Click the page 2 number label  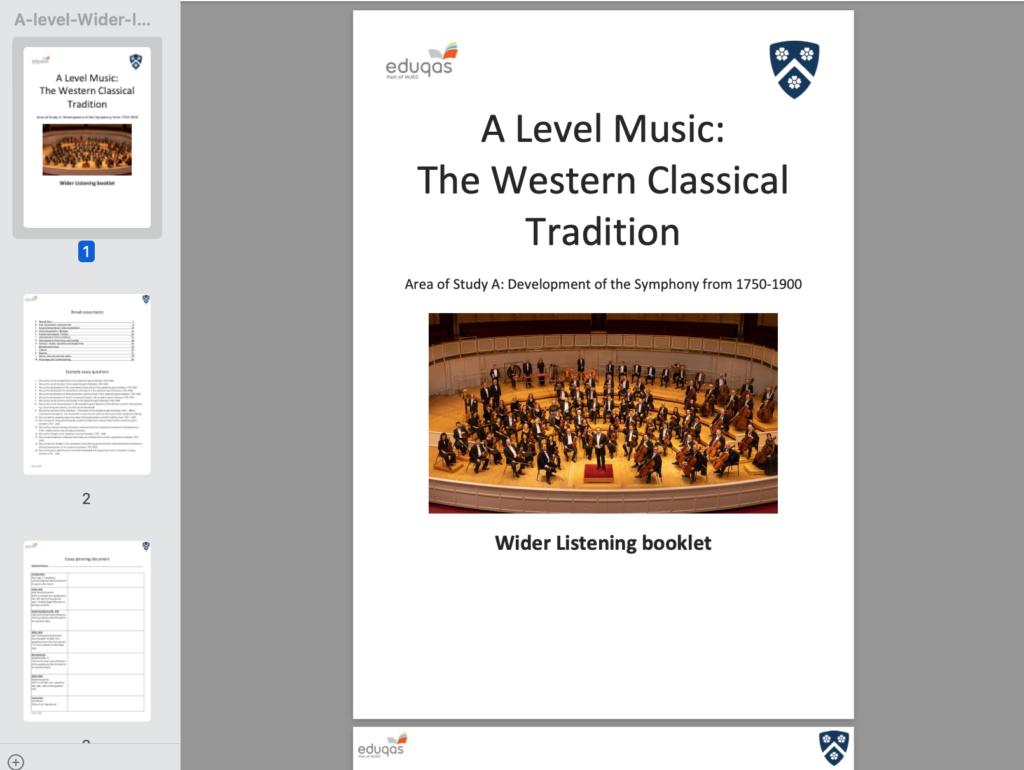point(86,498)
